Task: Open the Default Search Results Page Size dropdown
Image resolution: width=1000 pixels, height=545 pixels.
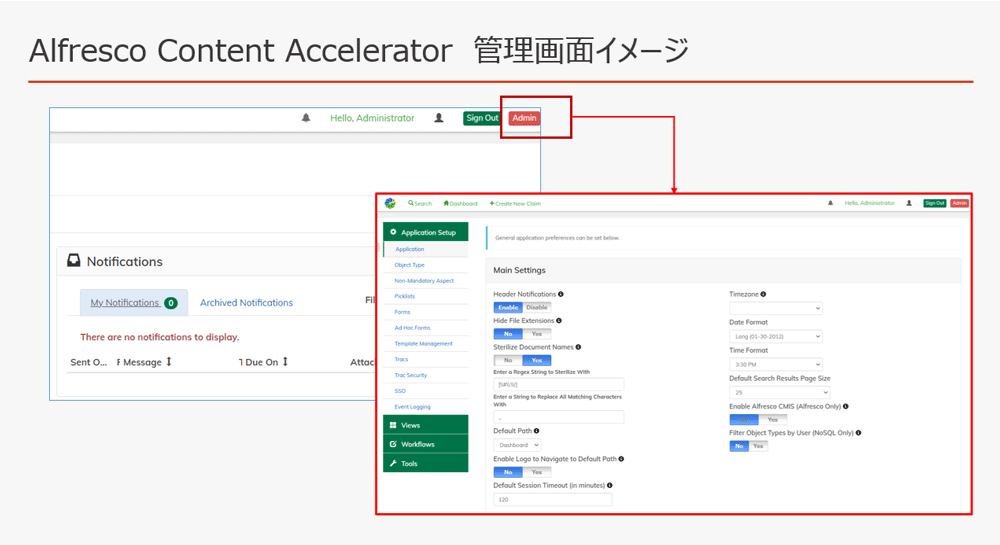Action: point(779,393)
